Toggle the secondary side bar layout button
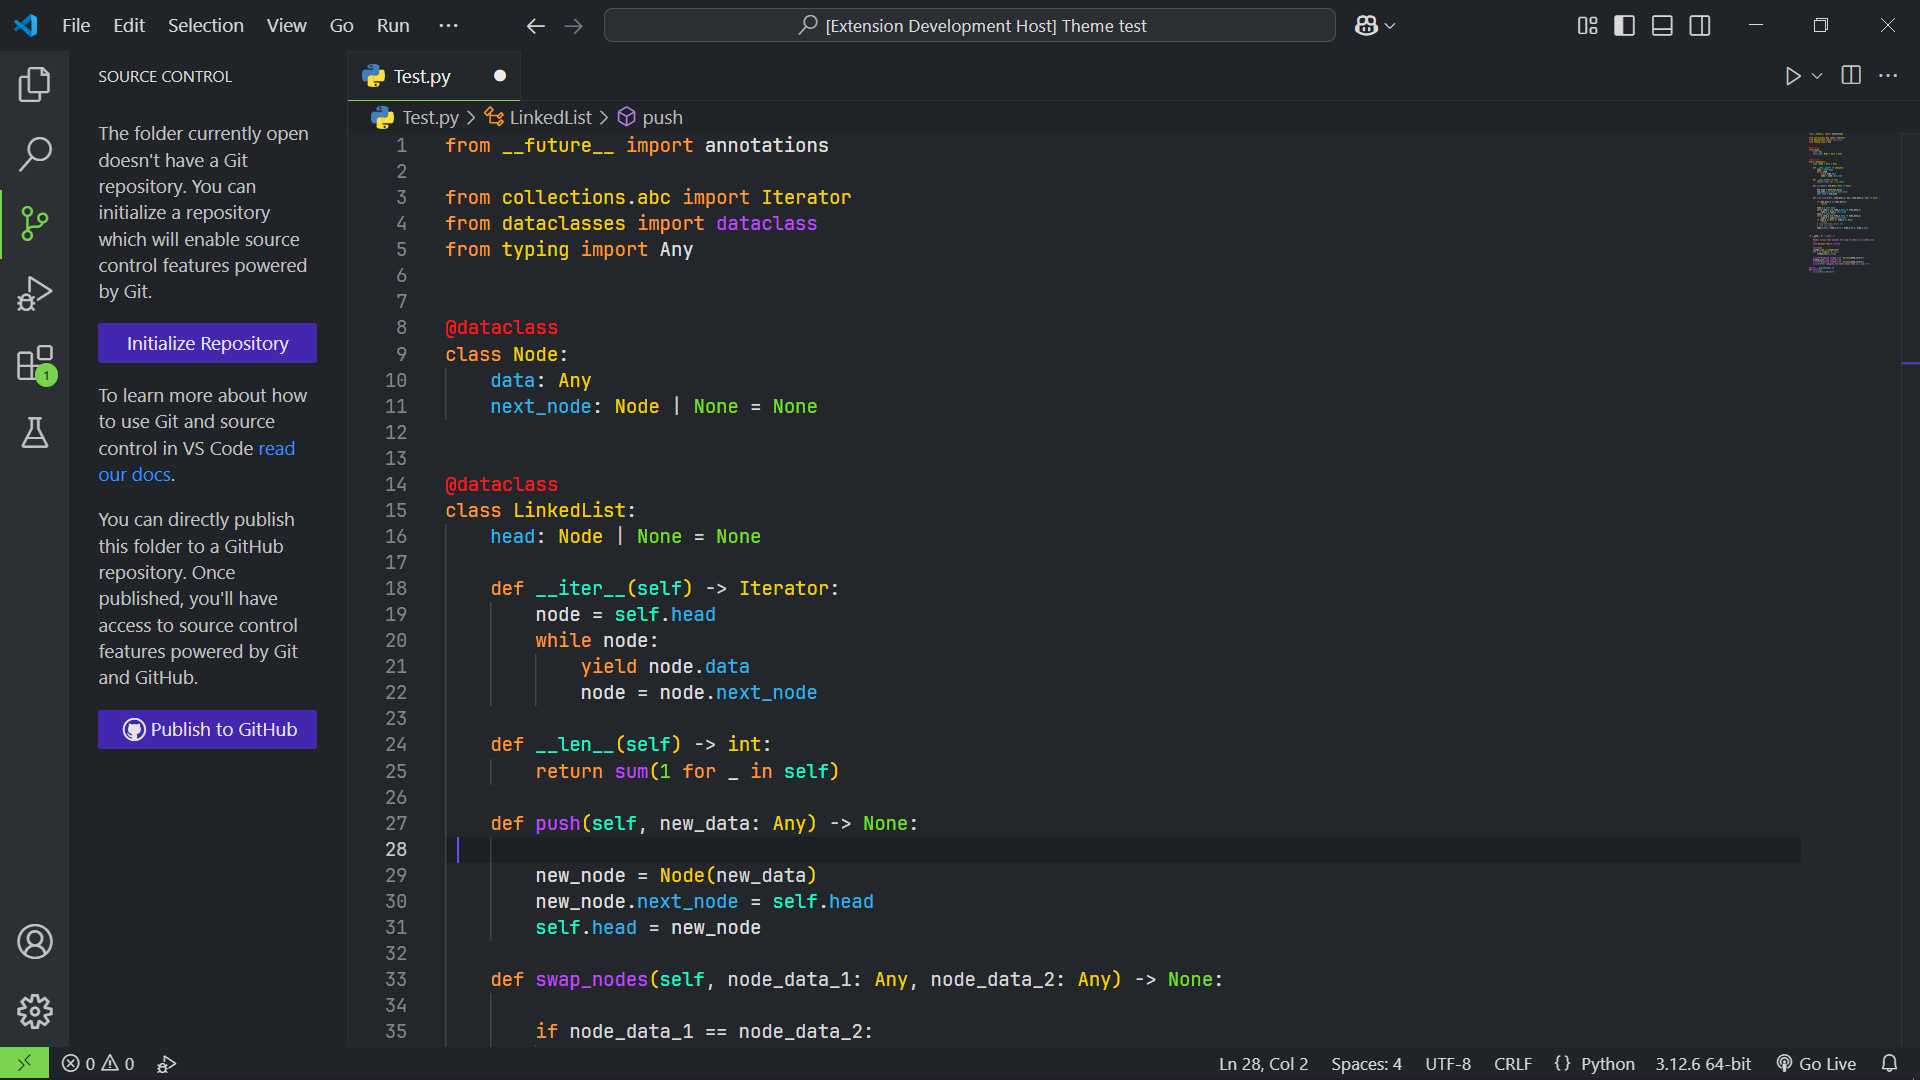Viewport: 1920px width, 1080px height. pos(1700,26)
